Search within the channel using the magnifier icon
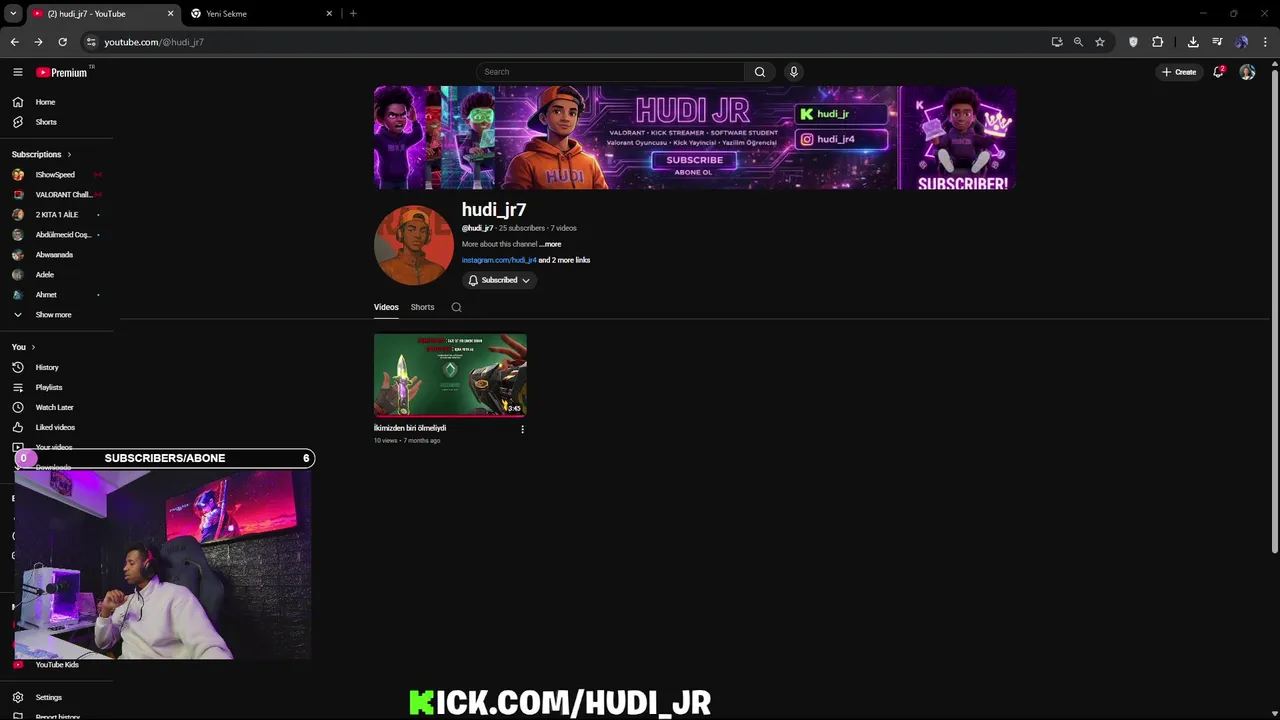 tap(456, 307)
